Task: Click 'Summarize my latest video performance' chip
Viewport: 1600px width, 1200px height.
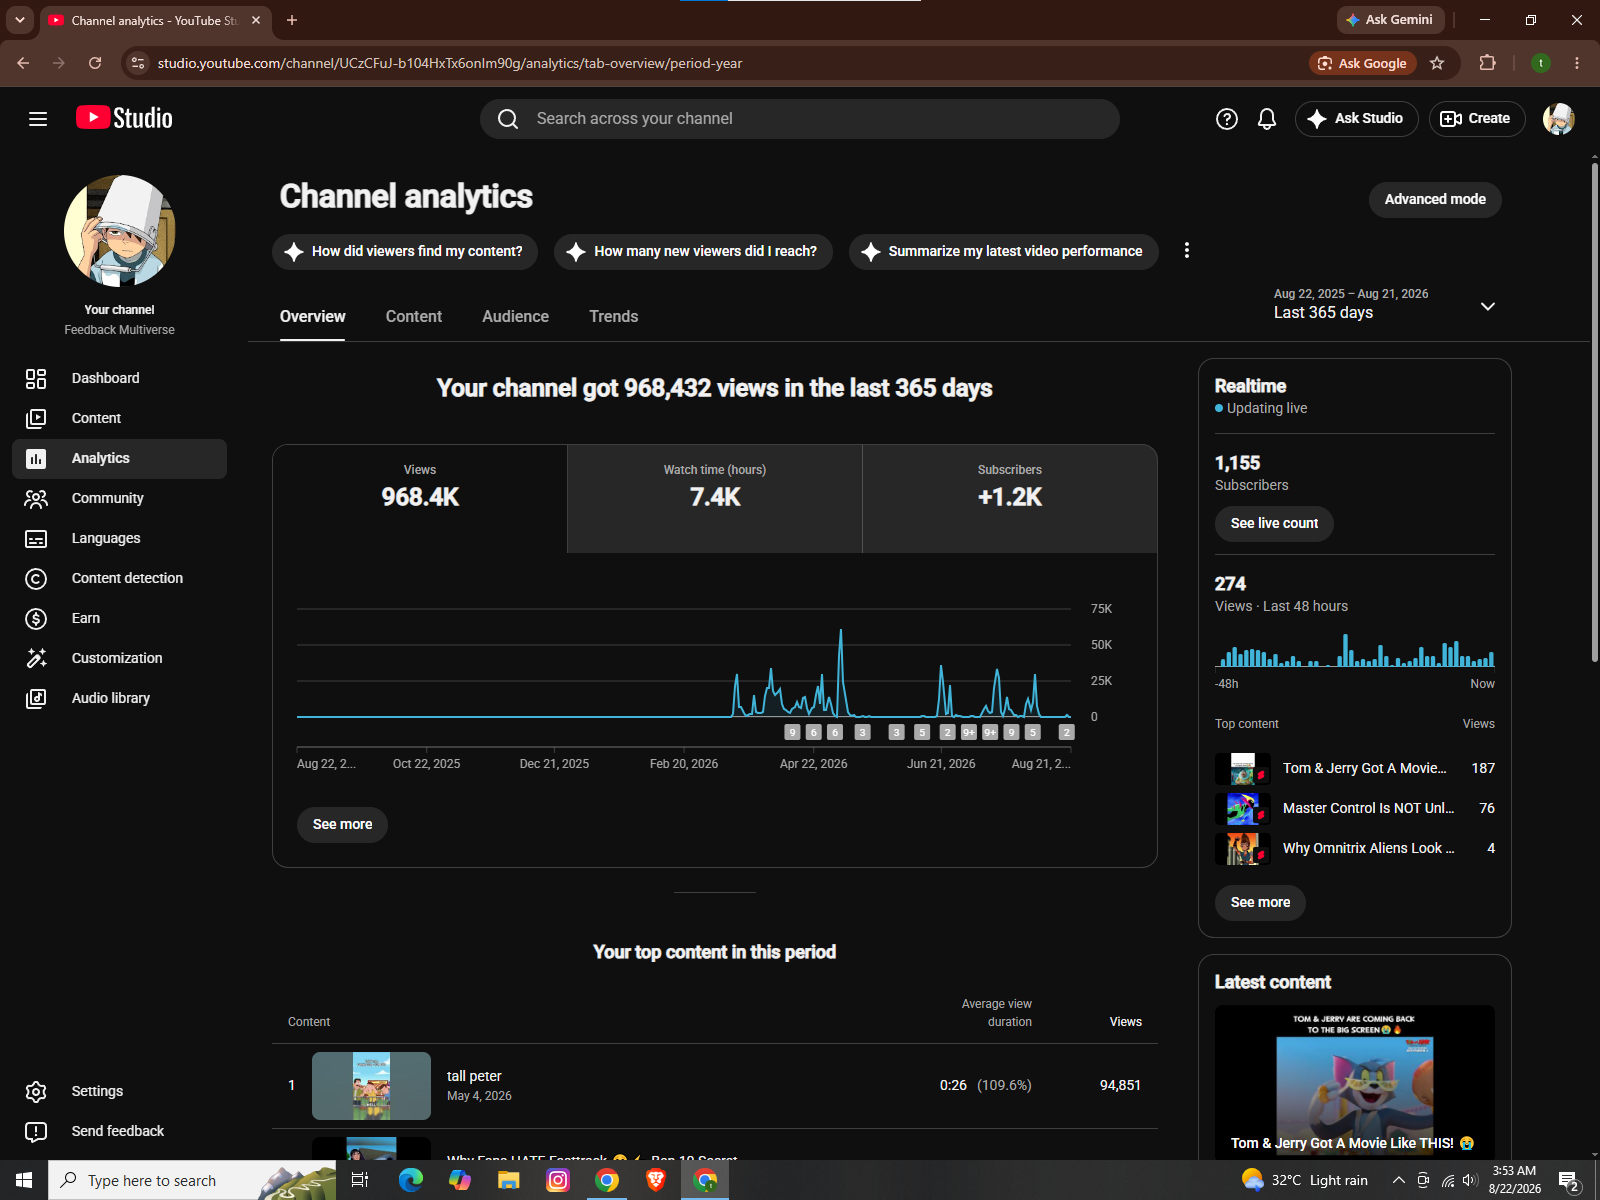Action: [1004, 252]
